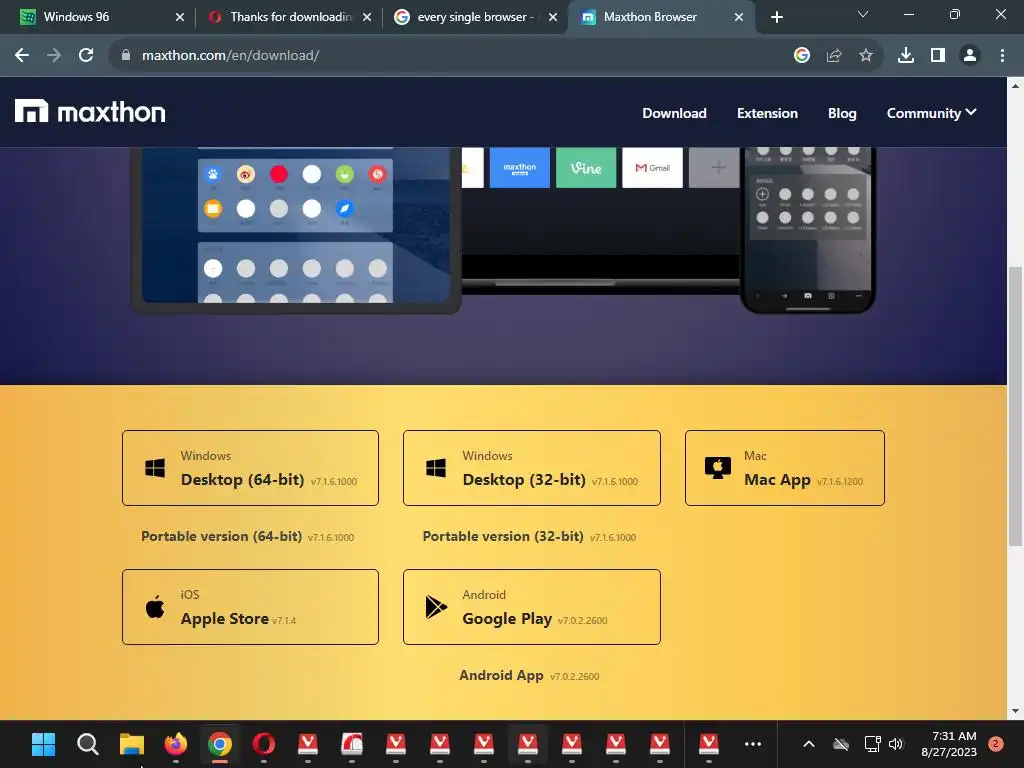Close the Thanks for downloading tab
This screenshot has height=768, width=1024.
(367, 17)
